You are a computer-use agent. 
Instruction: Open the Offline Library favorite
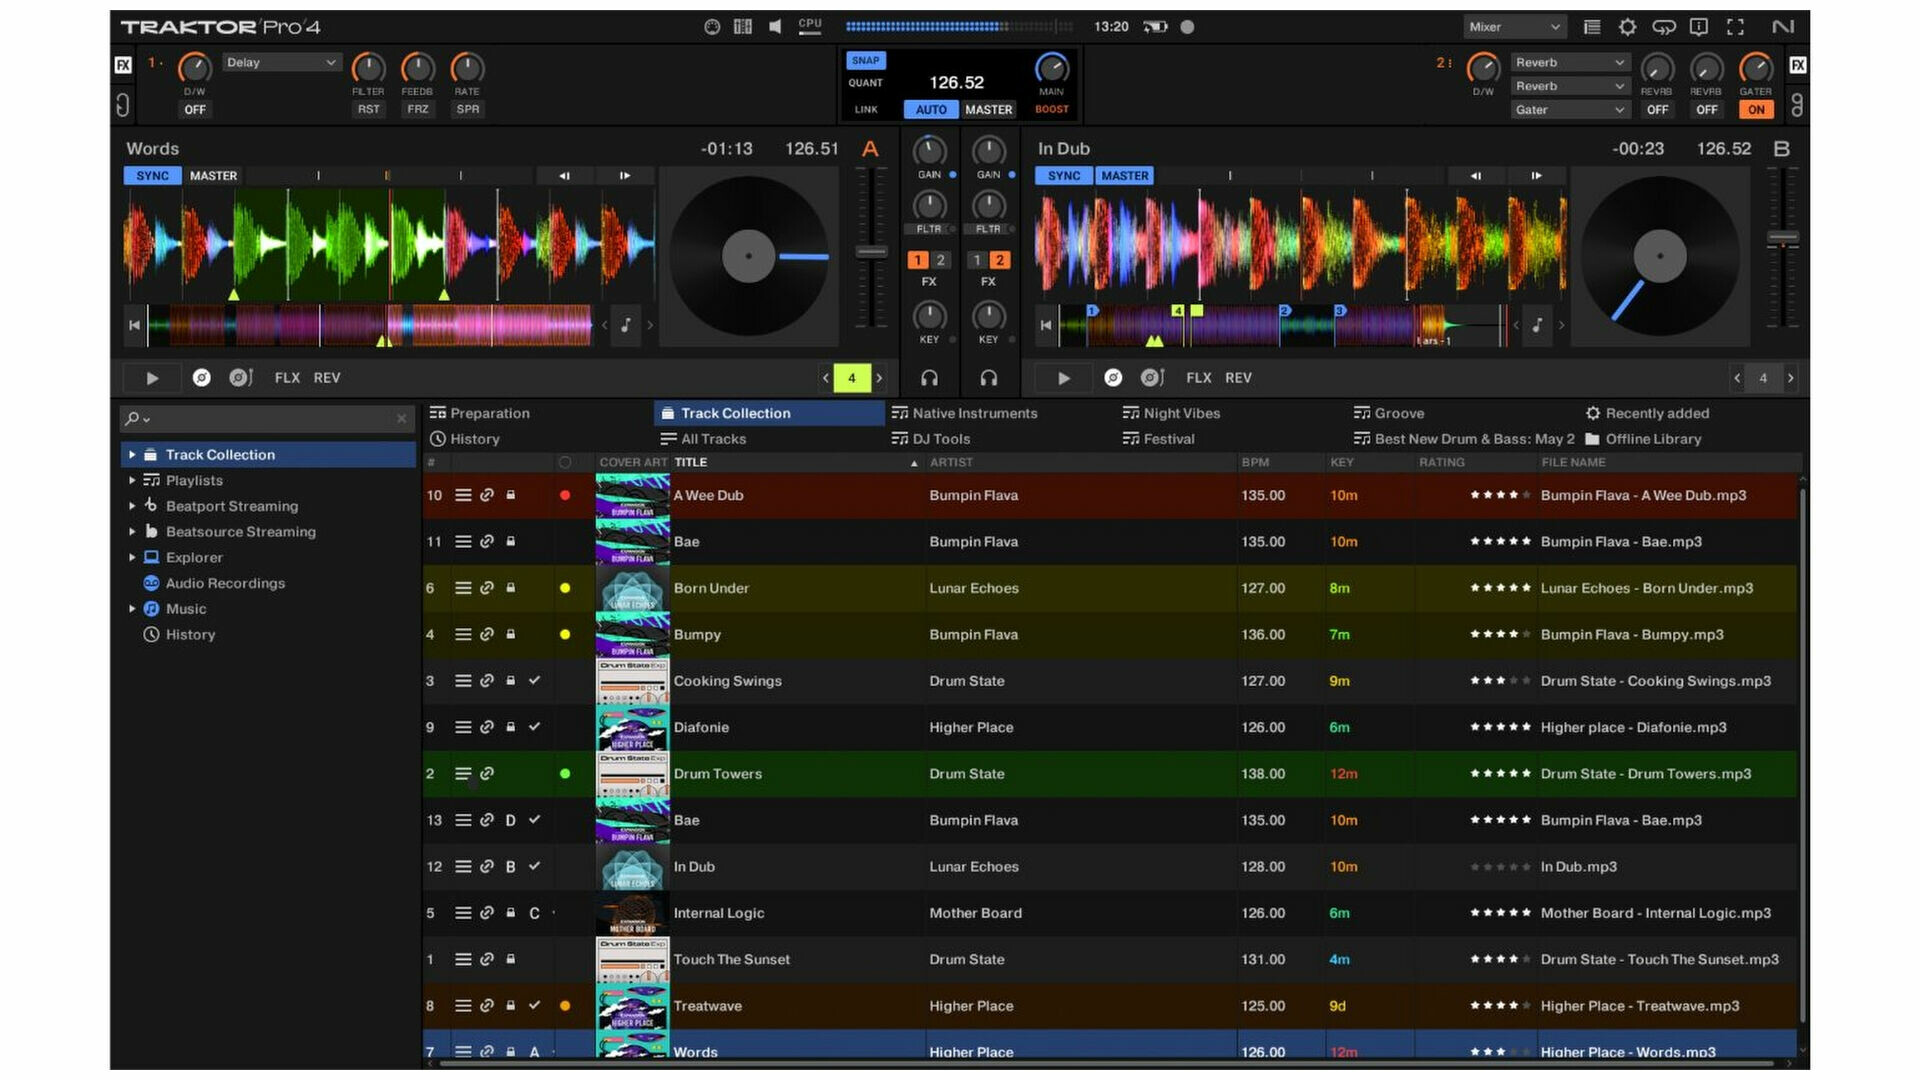(1643, 439)
